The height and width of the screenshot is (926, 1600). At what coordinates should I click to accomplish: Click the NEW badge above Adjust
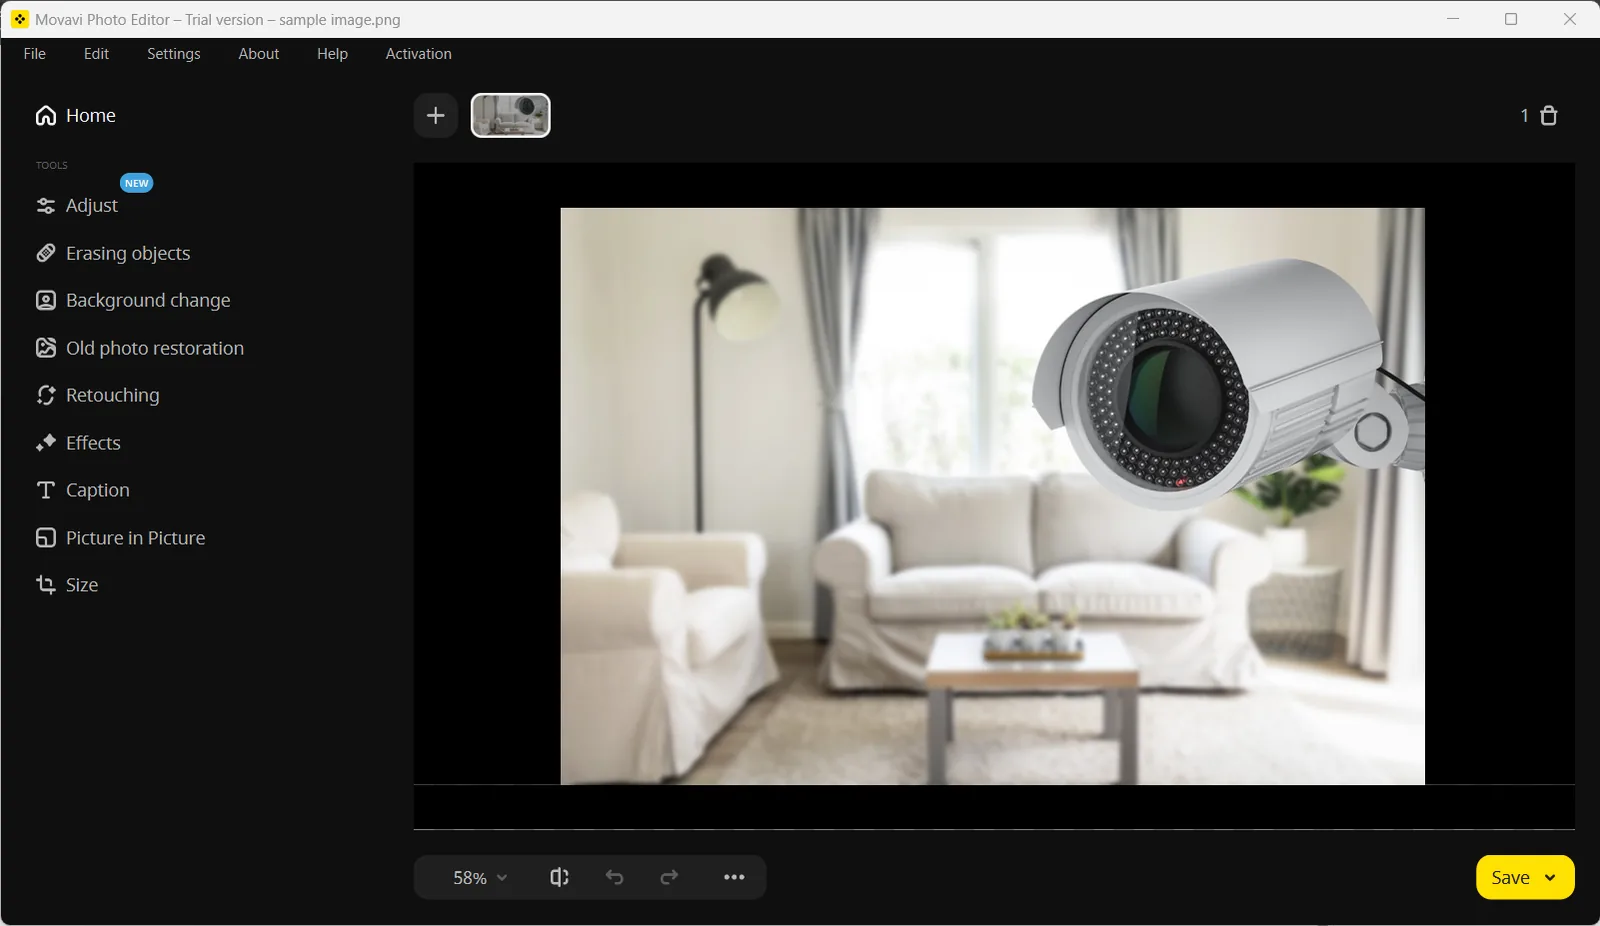click(x=137, y=183)
